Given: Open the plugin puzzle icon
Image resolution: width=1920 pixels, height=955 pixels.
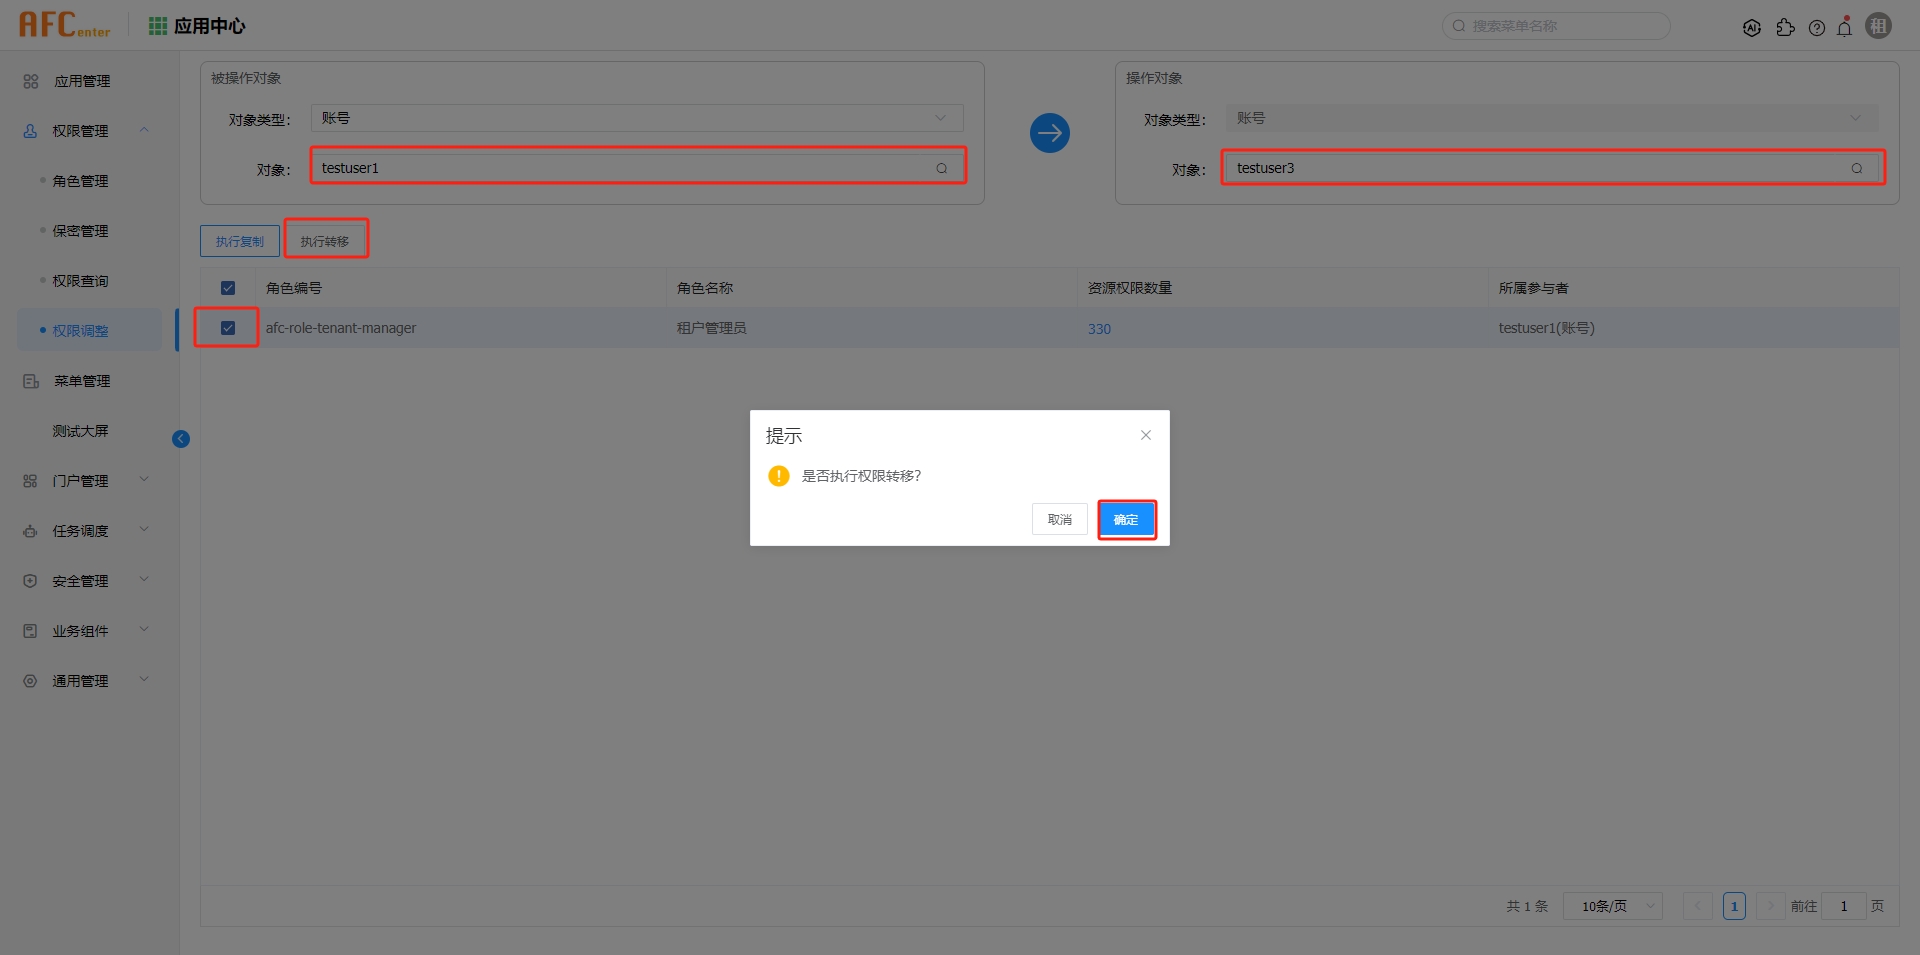Looking at the screenshot, I should [x=1785, y=28].
